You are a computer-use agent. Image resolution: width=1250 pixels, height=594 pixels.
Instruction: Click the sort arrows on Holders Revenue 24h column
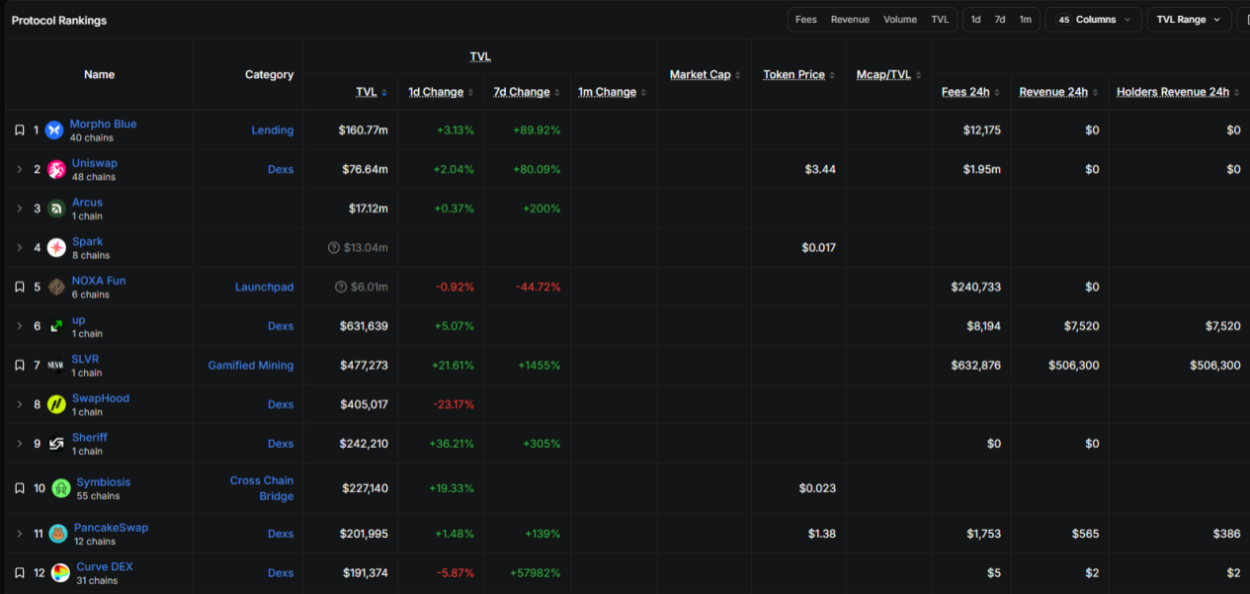pos(1237,93)
